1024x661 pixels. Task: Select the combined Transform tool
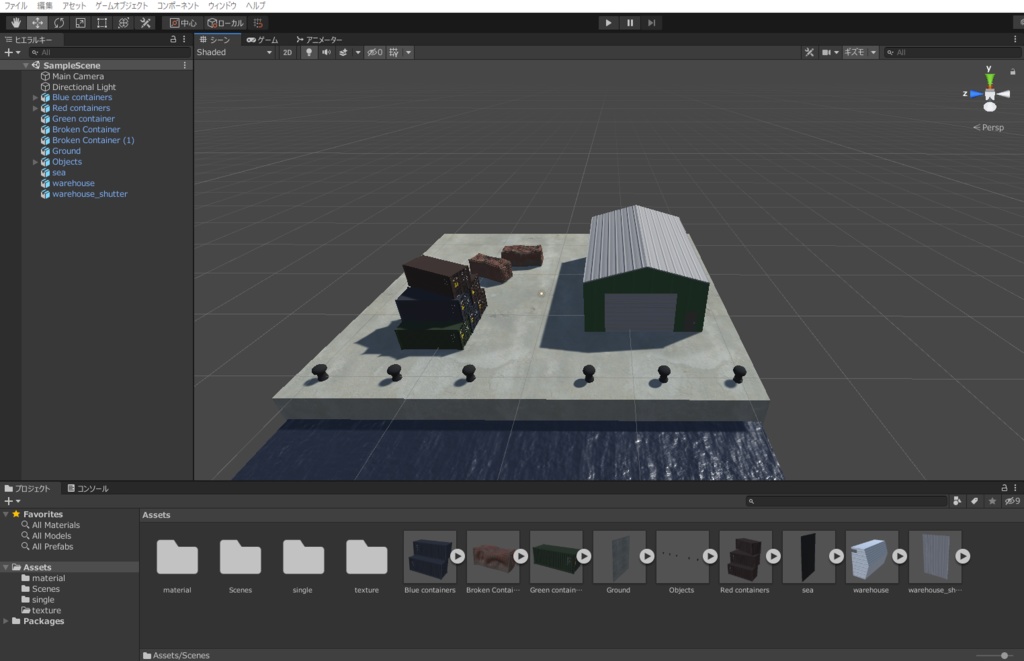tap(123, 23)
